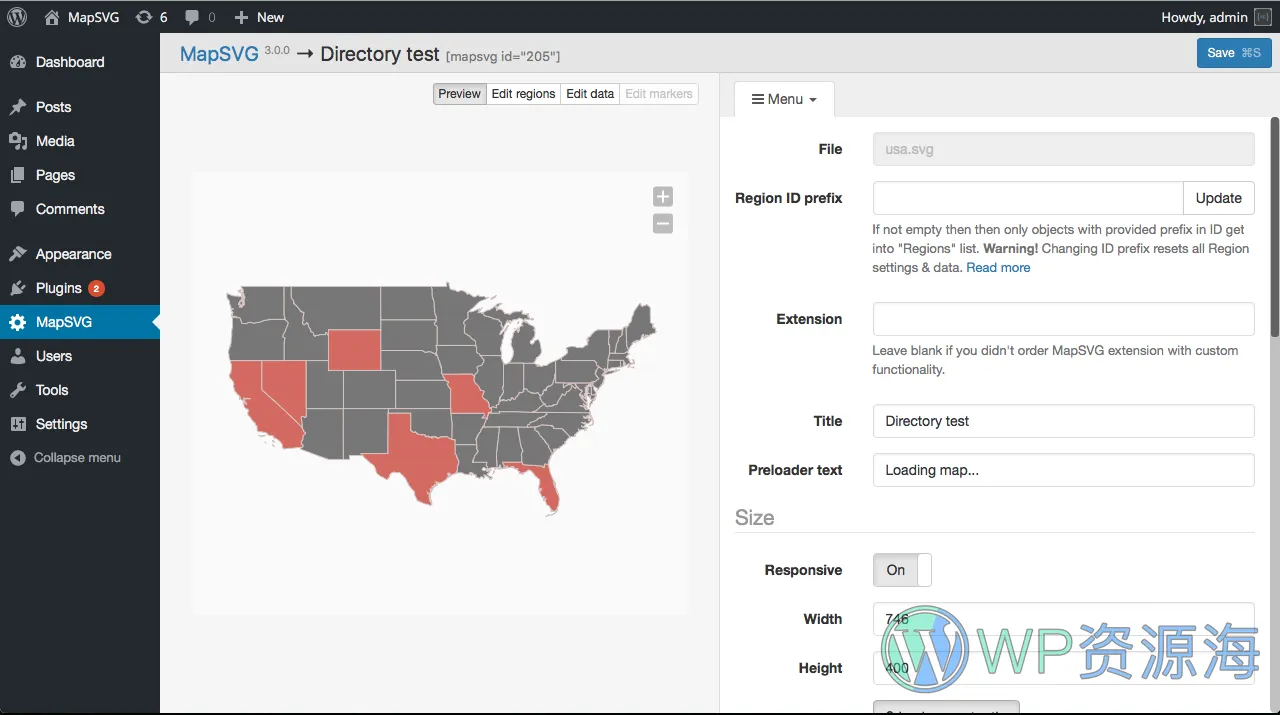Click the Comments sidebar bubble icon
The image size is (1280, 715).
[18, 209]
